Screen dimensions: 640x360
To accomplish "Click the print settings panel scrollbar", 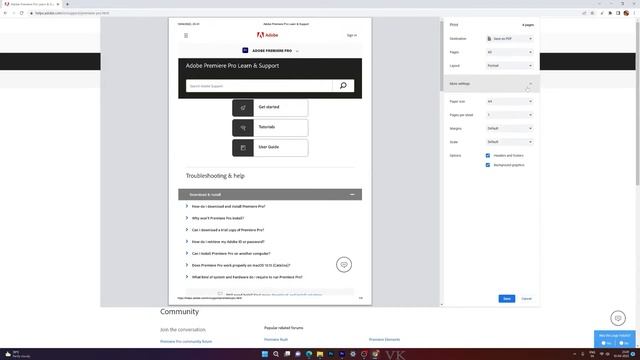I will pyautogui.click(x=441, y=56).
